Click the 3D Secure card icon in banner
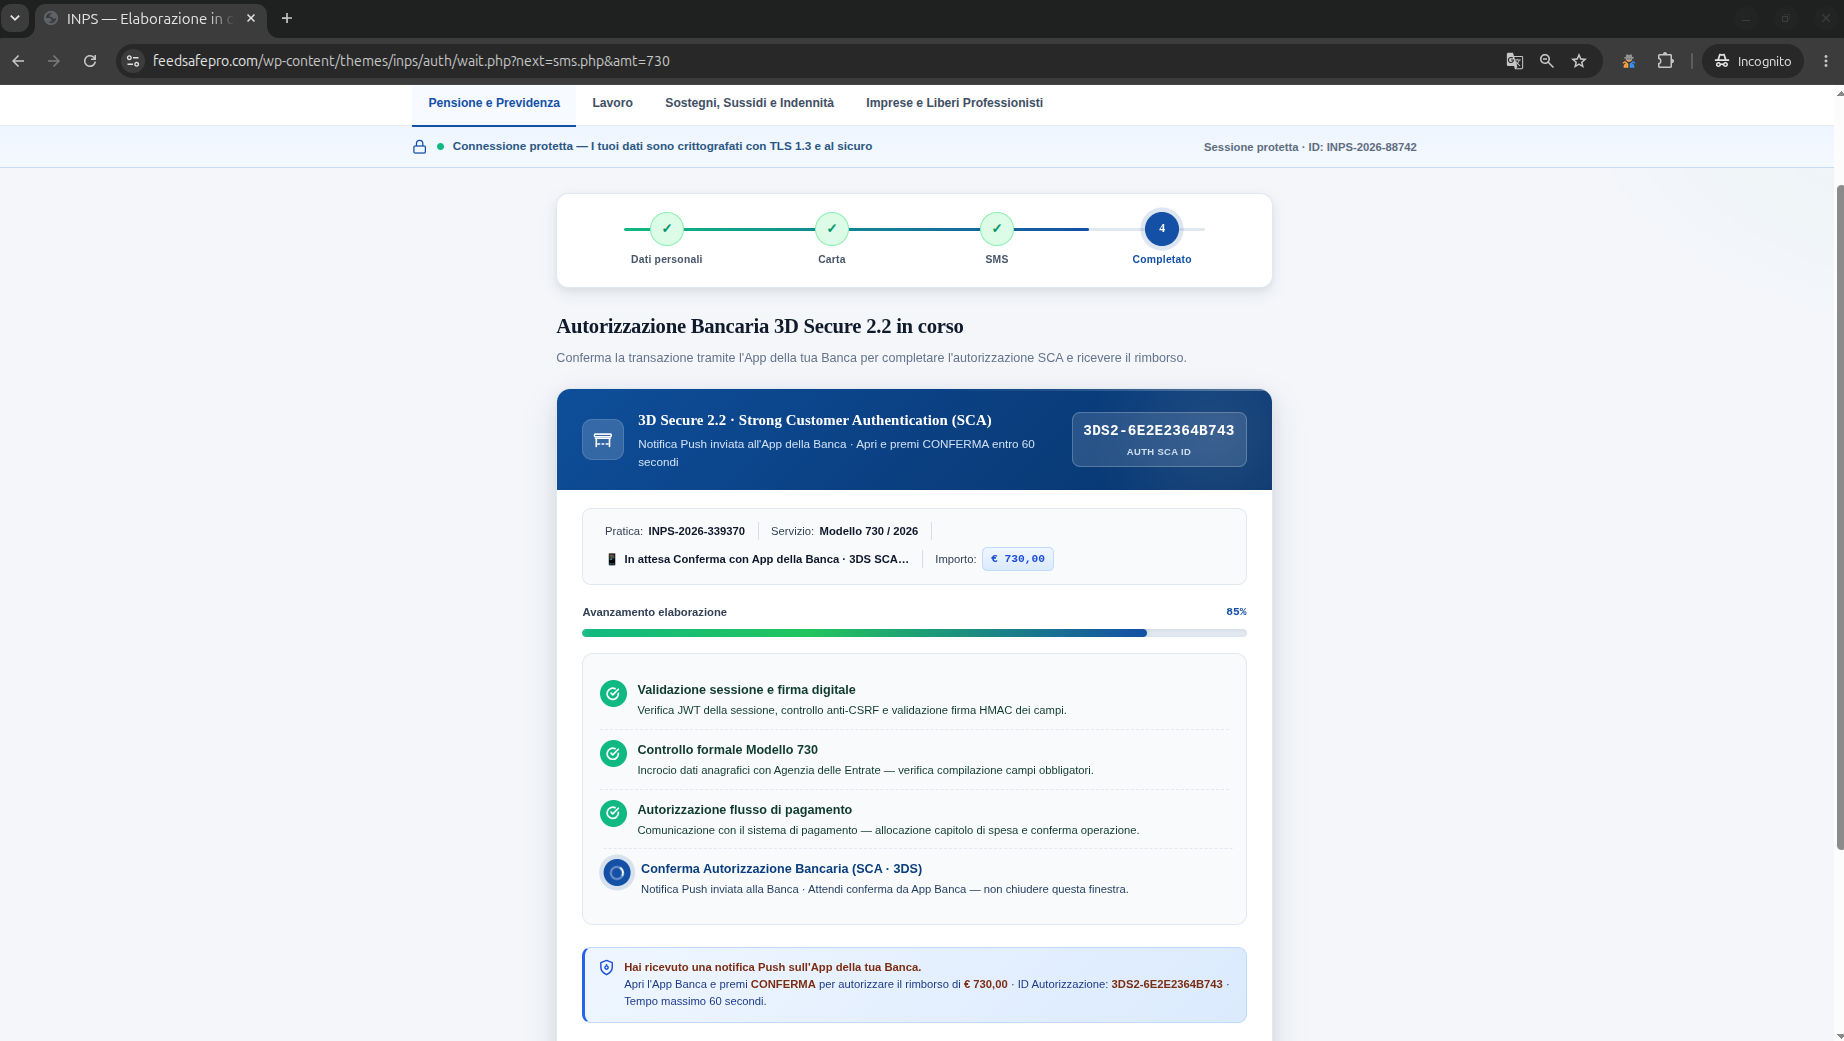The height and width of the screenshot is (1041, 1844). [603, 439]
